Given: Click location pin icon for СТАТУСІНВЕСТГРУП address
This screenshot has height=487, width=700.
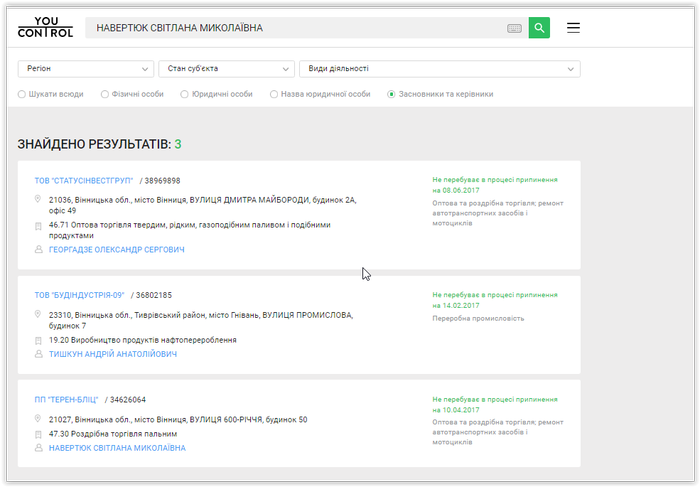Looking at the screenshot, I should click(x=38, y=199).
